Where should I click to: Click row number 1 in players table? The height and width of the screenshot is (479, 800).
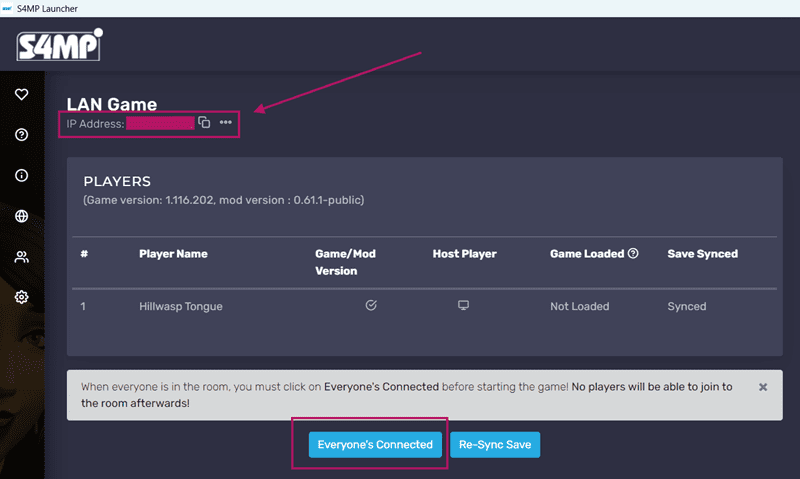point(83,307)
